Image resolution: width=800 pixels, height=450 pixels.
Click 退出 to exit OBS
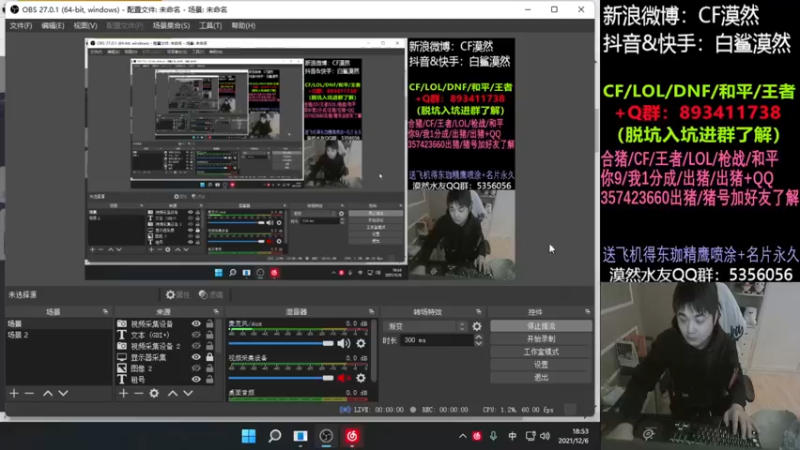coord(541,378)
